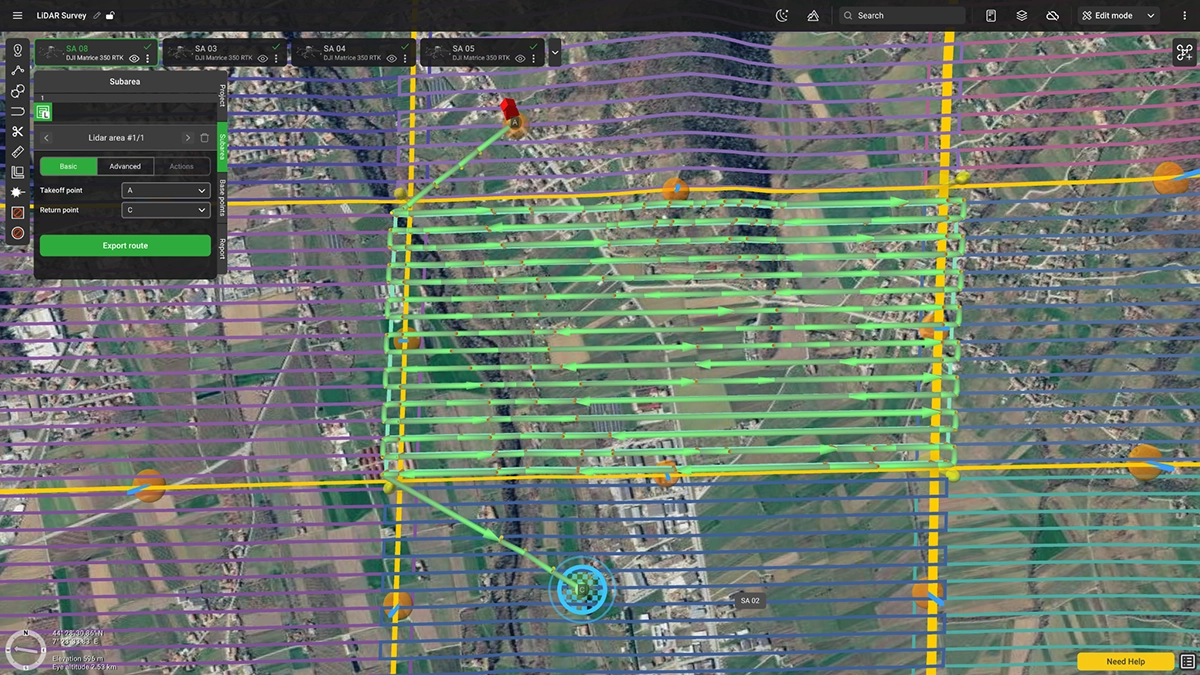This screenshot has width=1200, height=675.
Task: Toggle visibility of SA 03 route
Action: [263, 59]
